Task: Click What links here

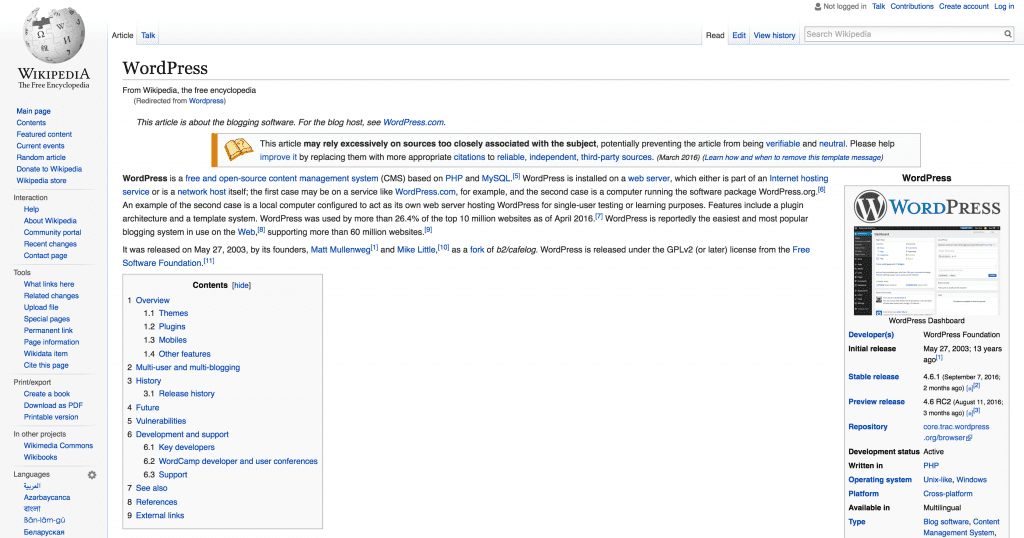Action: [x=49, y=284]
